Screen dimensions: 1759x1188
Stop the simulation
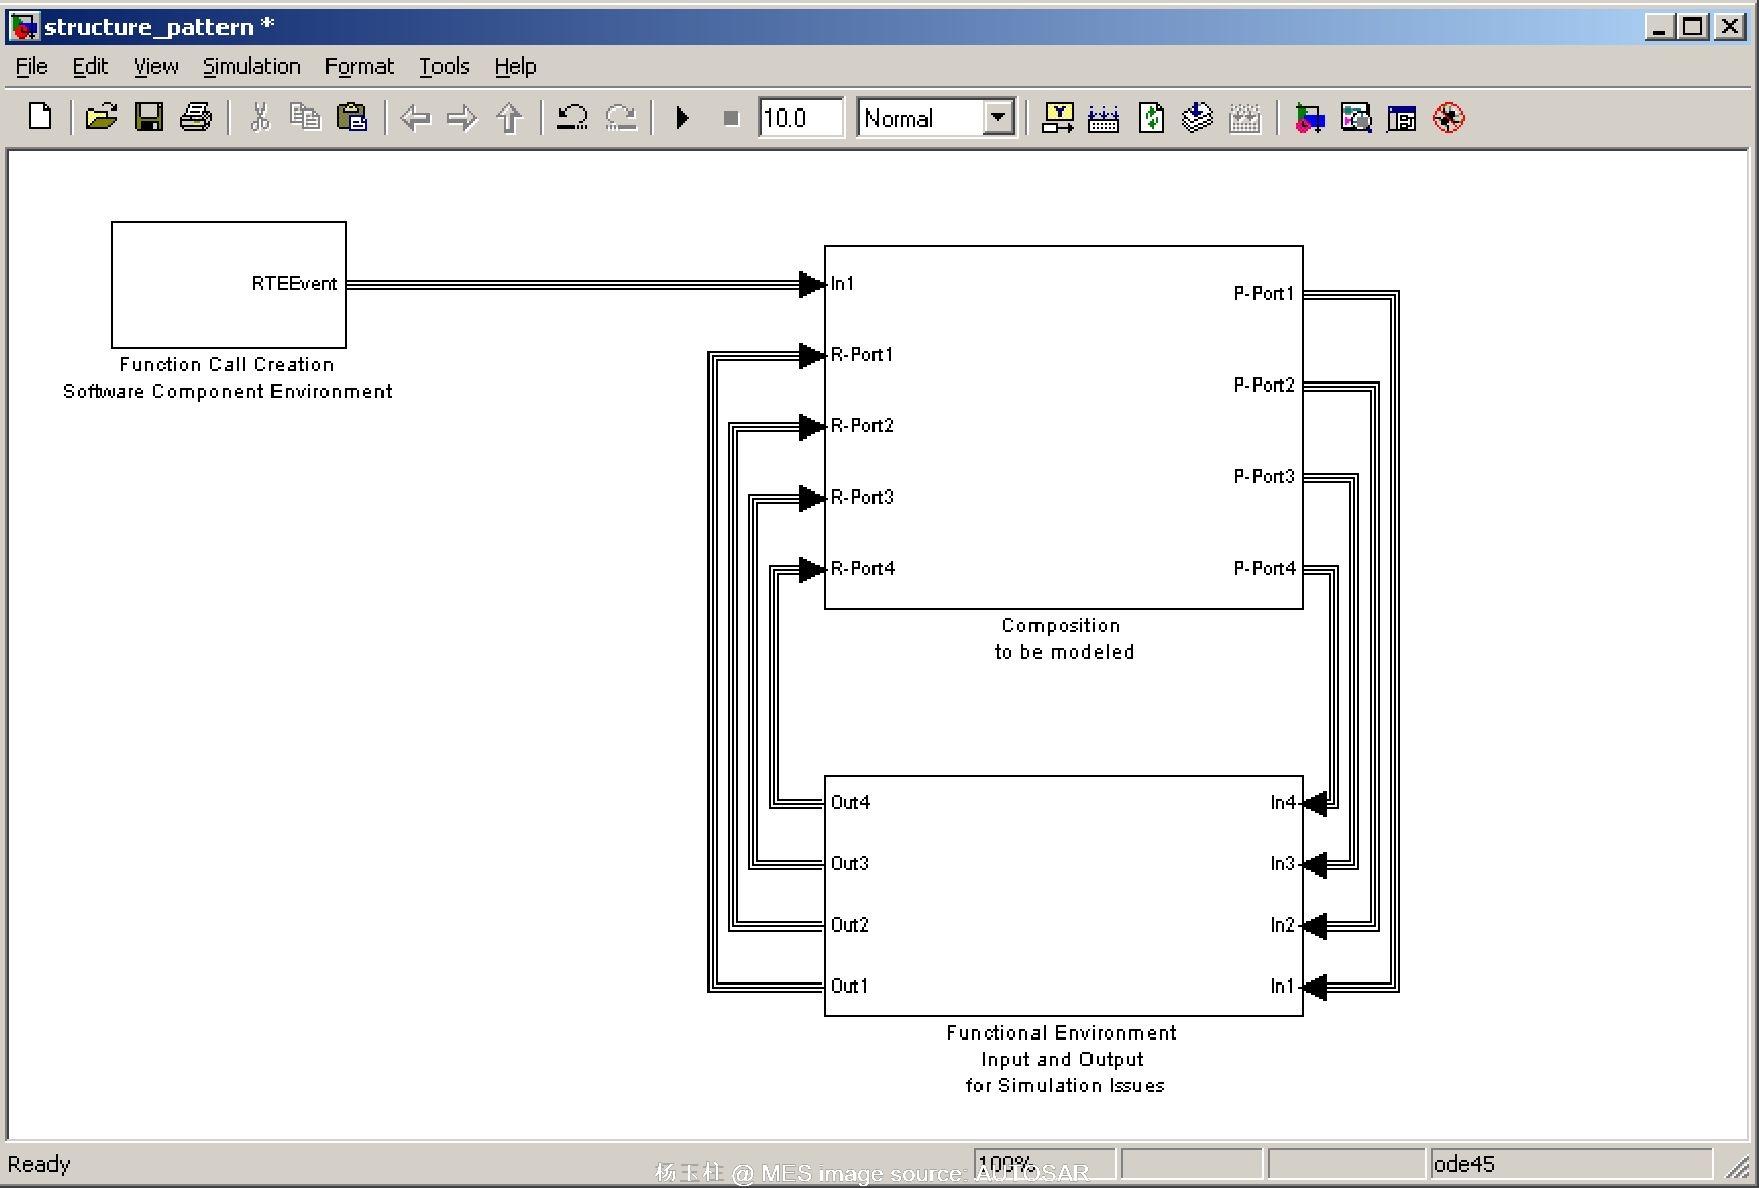click(729, 117)
